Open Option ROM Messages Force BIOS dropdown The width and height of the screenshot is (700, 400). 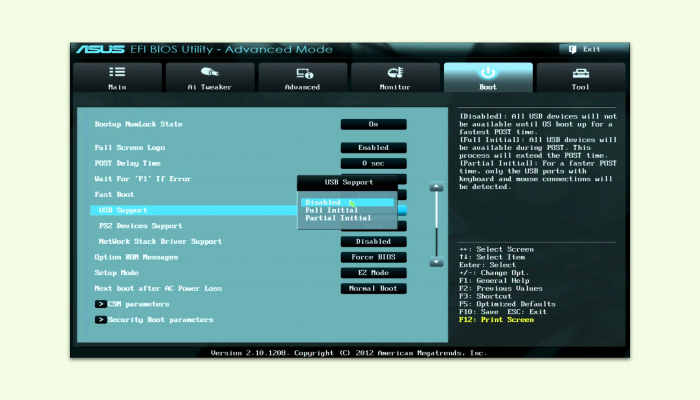click(x=374, y=257)
